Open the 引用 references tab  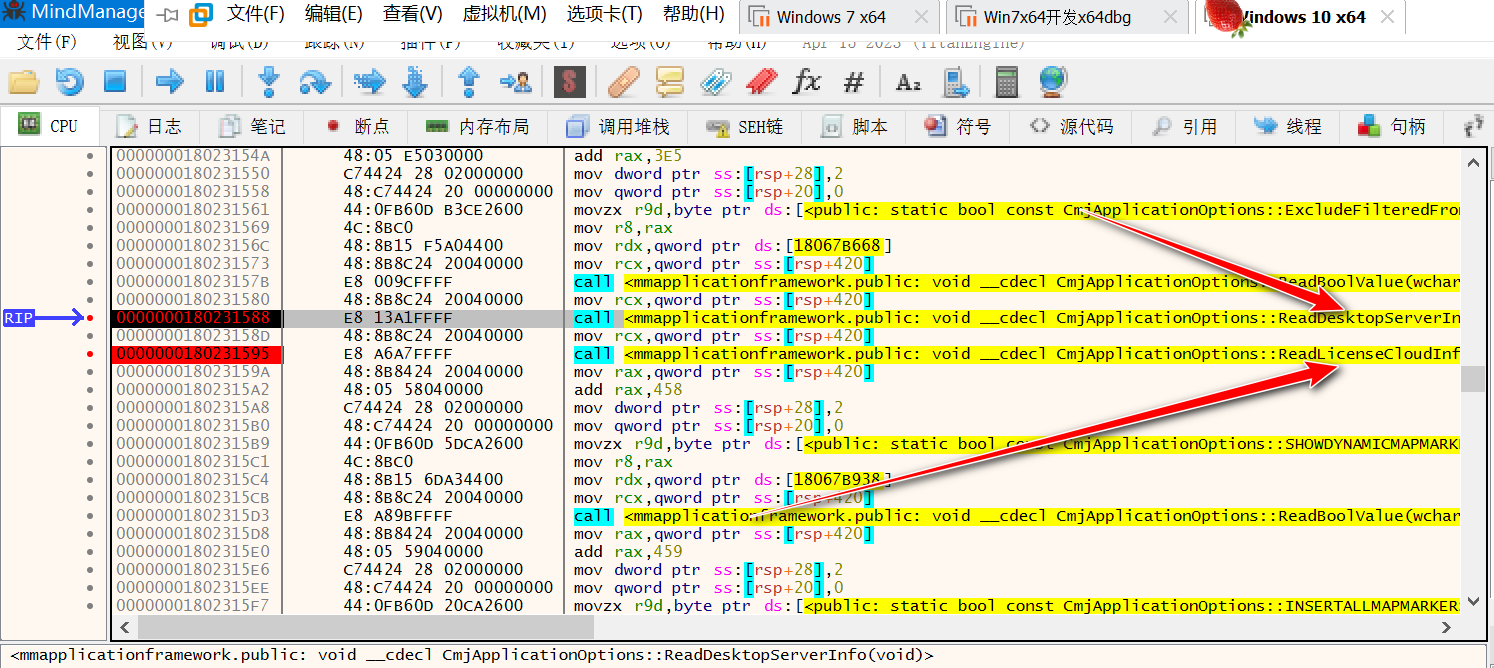coord(1185,126)
